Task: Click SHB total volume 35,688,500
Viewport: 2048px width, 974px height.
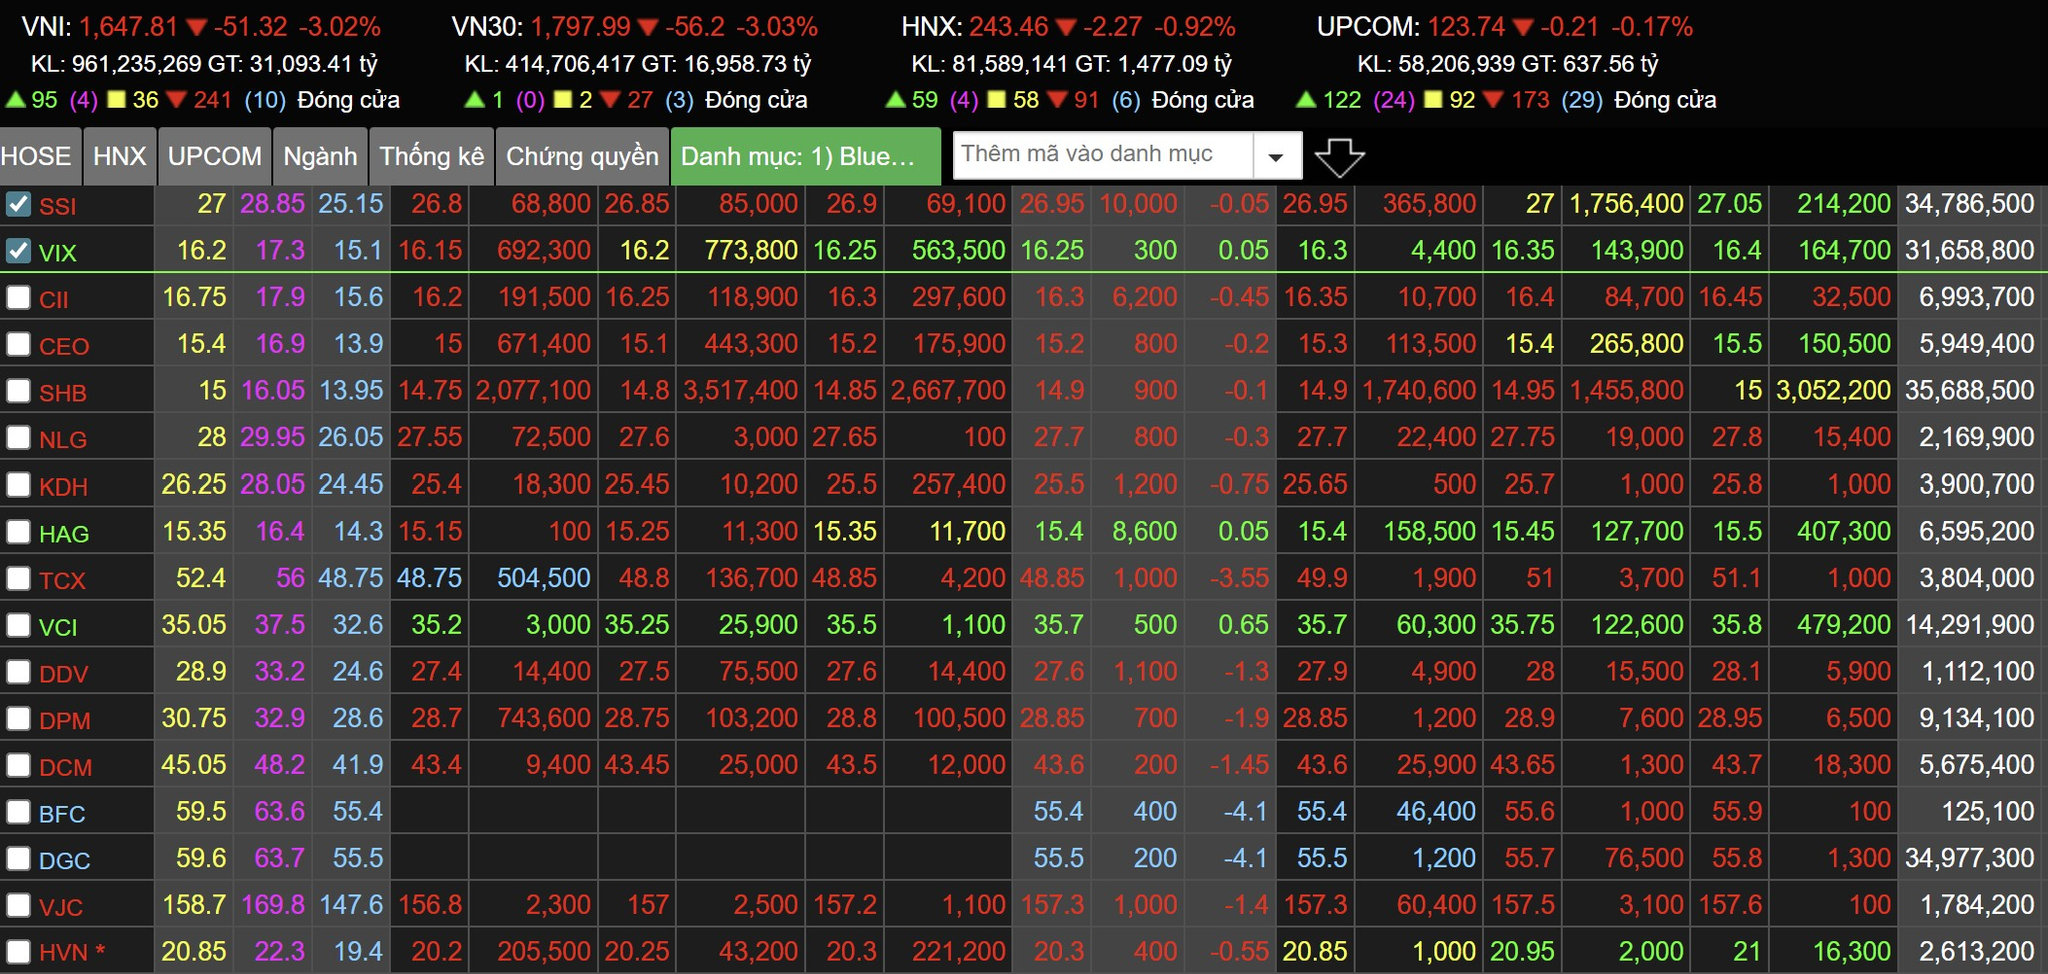Action: click(x=1969, y=390)
